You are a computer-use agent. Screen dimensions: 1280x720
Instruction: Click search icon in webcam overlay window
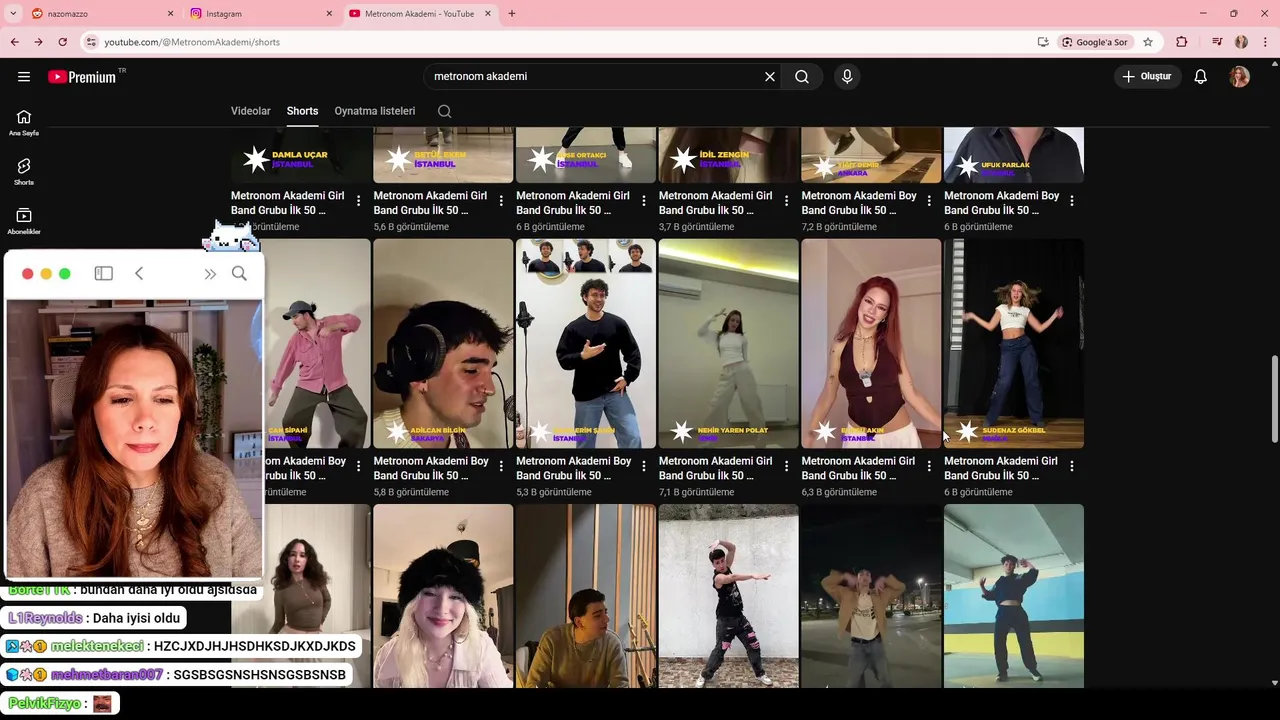click(x=239, y=273)
